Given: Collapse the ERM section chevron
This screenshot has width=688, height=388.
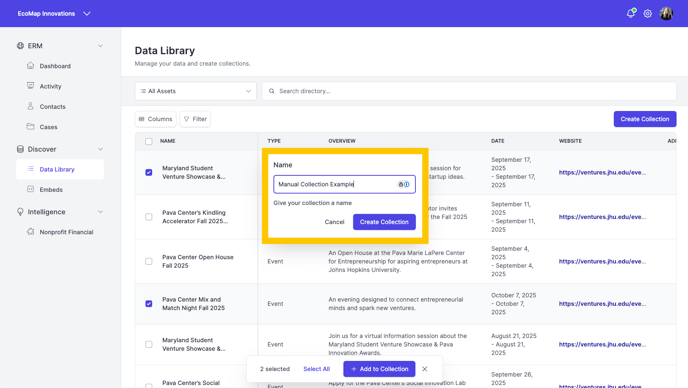Looking at the screenshot, I should (100, 46).
